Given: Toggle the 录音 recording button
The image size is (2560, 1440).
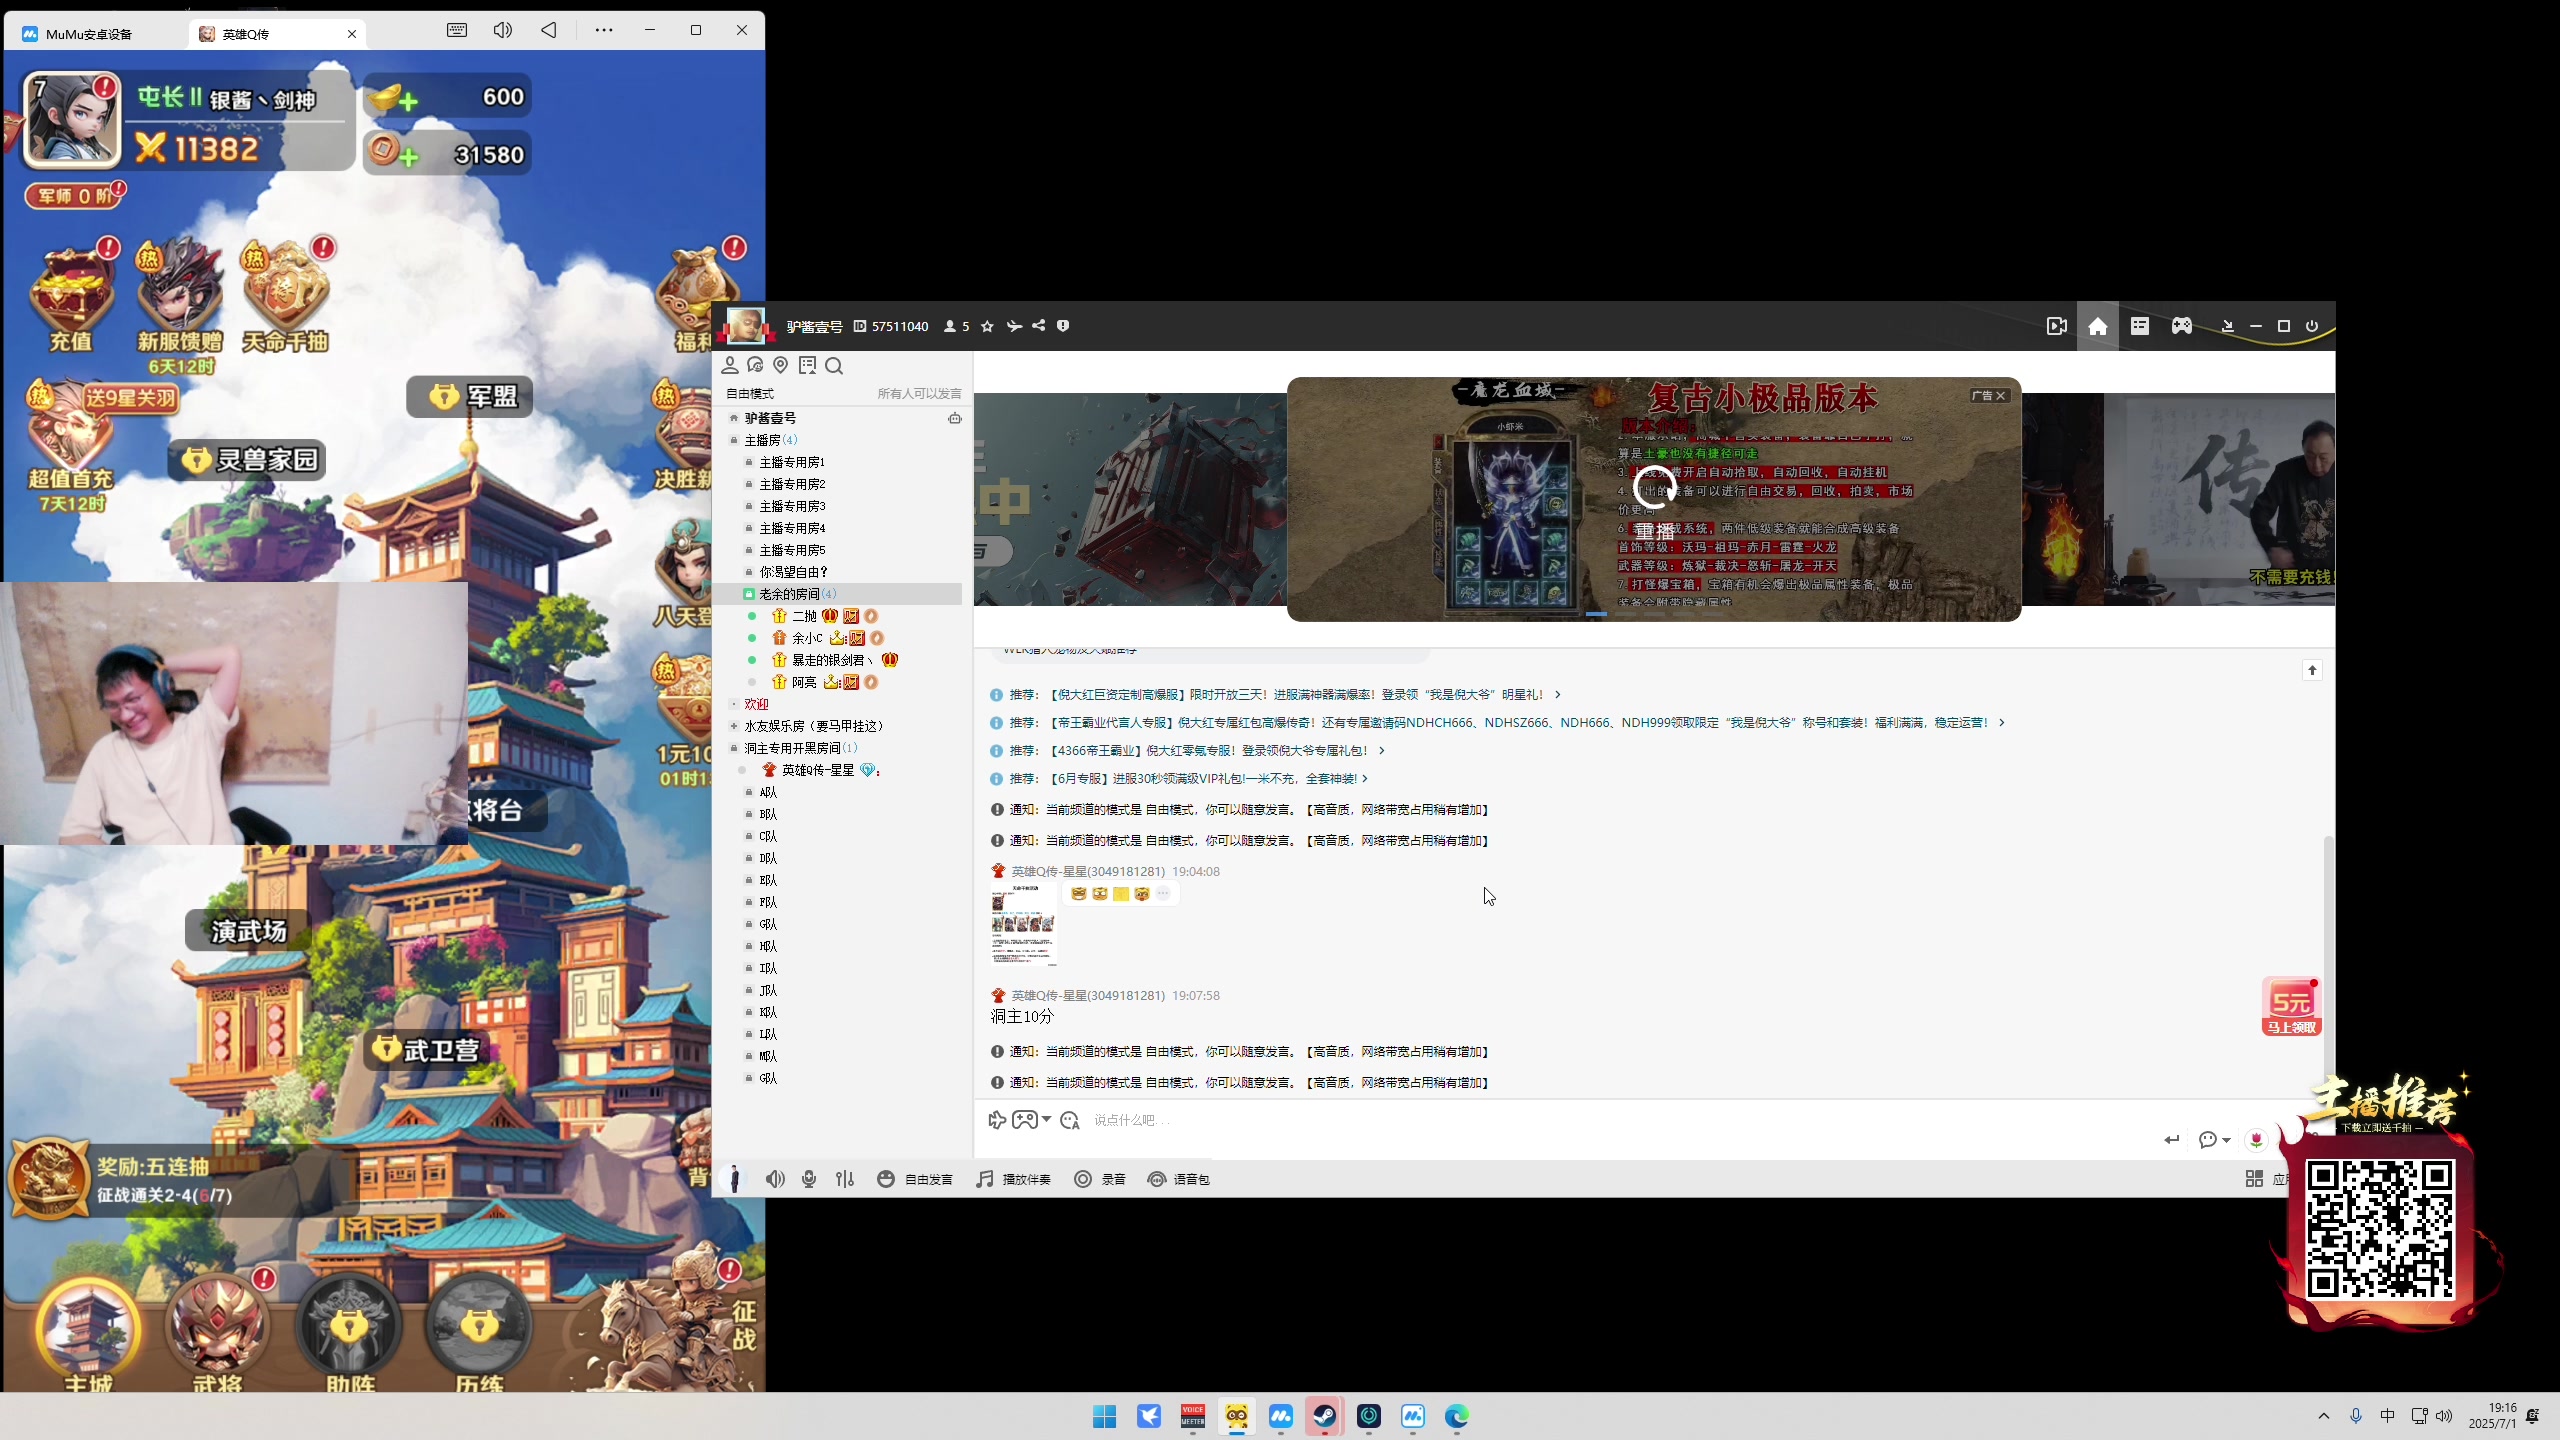Looking at the screenshot, I should click(x=1100, y=1179).
